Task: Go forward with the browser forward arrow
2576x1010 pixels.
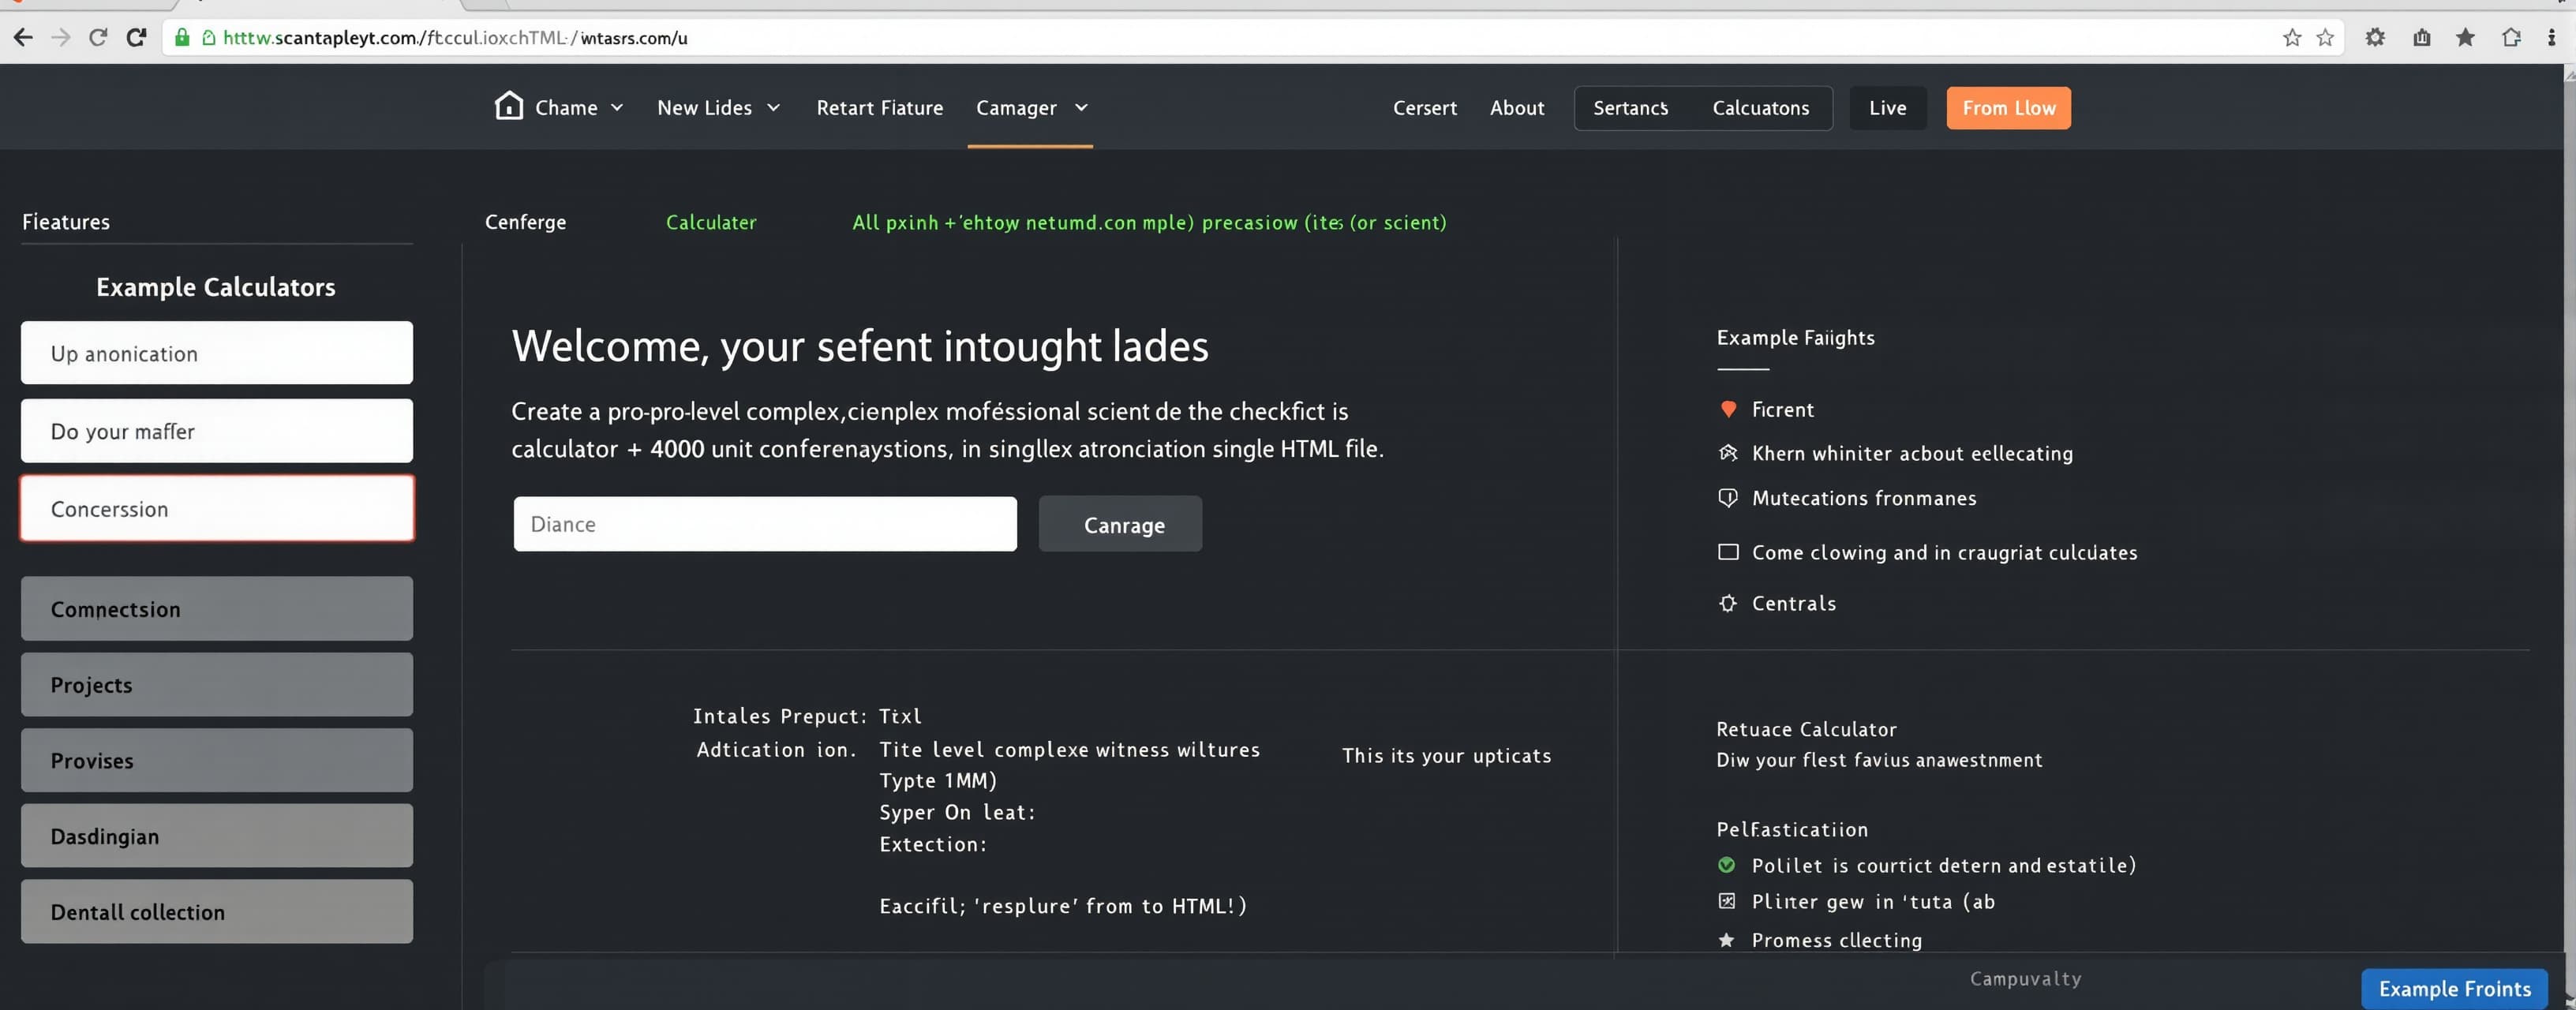Action: click(x=61, y=38)
